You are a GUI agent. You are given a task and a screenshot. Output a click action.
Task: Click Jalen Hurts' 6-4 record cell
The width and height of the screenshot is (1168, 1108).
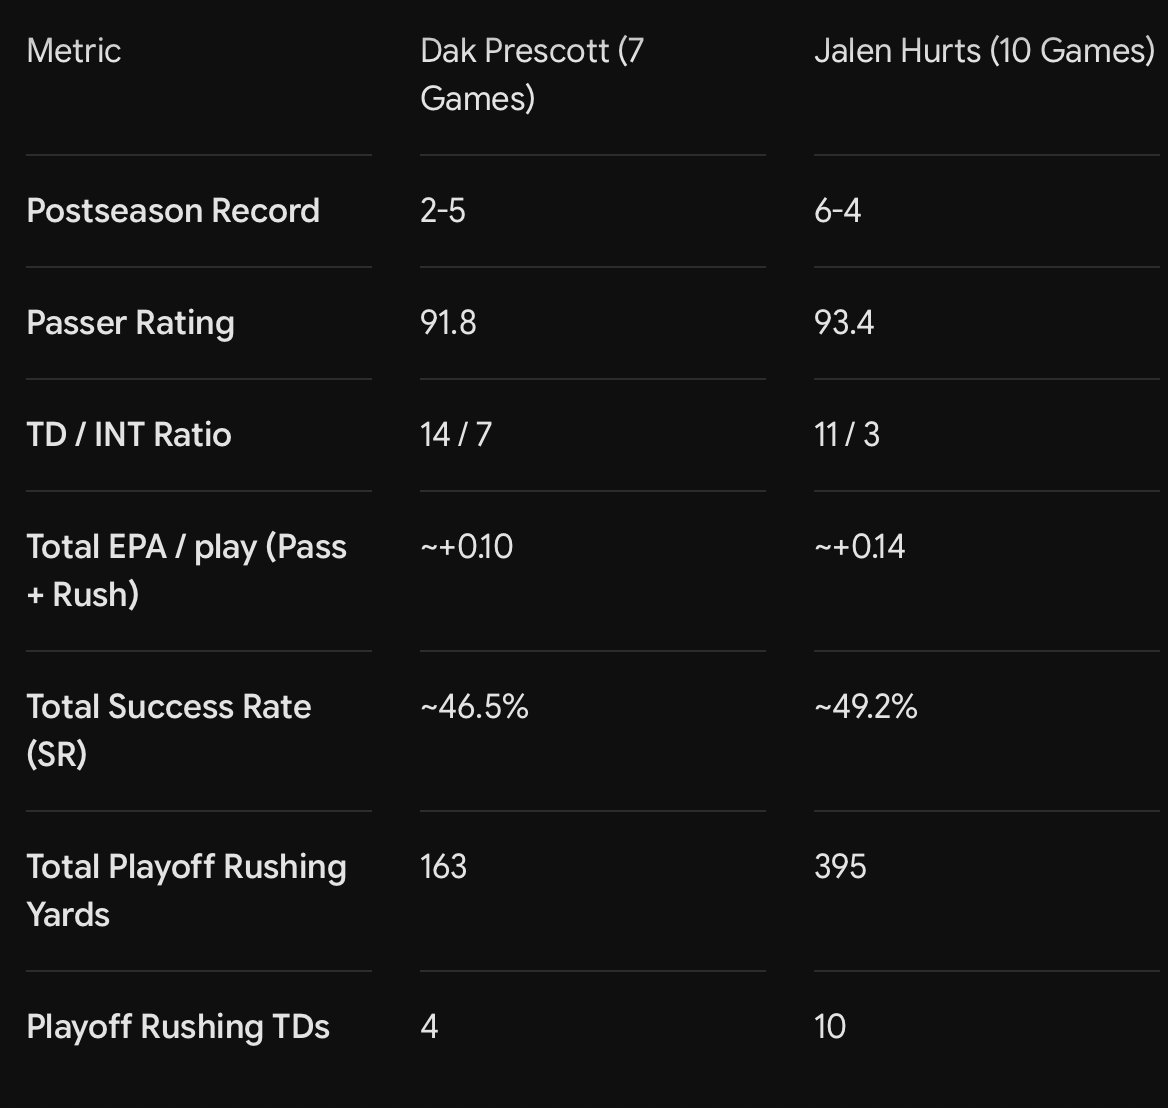click(837, 211)
